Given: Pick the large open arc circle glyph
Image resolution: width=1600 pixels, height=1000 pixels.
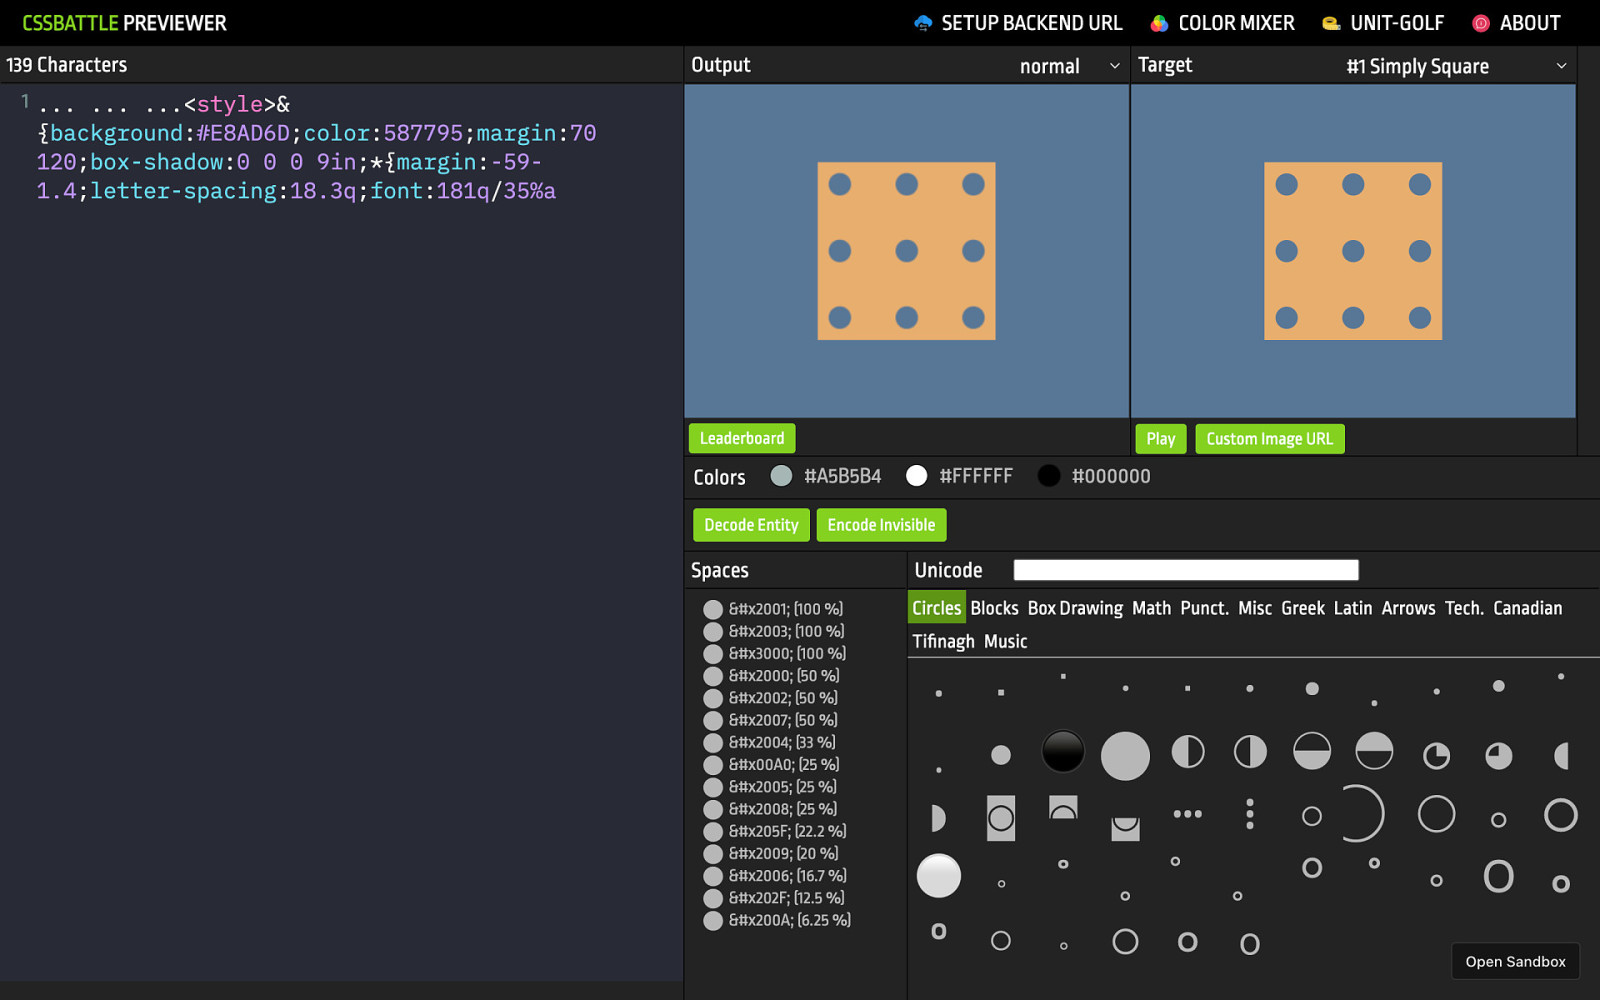Looking at the screenshot, I should pos(1365,814).
